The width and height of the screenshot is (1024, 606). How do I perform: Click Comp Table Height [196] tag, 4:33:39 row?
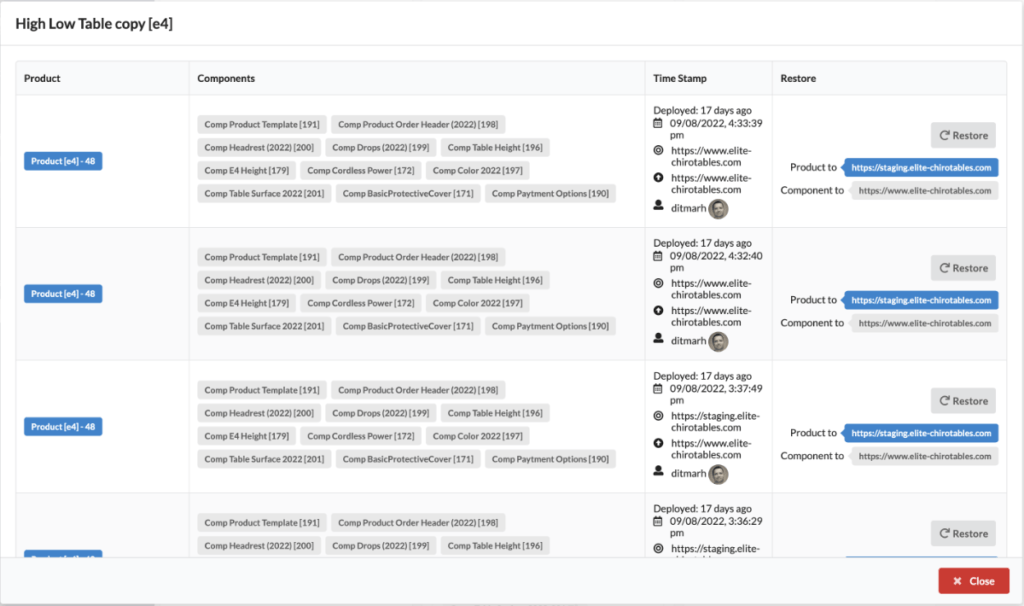495,148
